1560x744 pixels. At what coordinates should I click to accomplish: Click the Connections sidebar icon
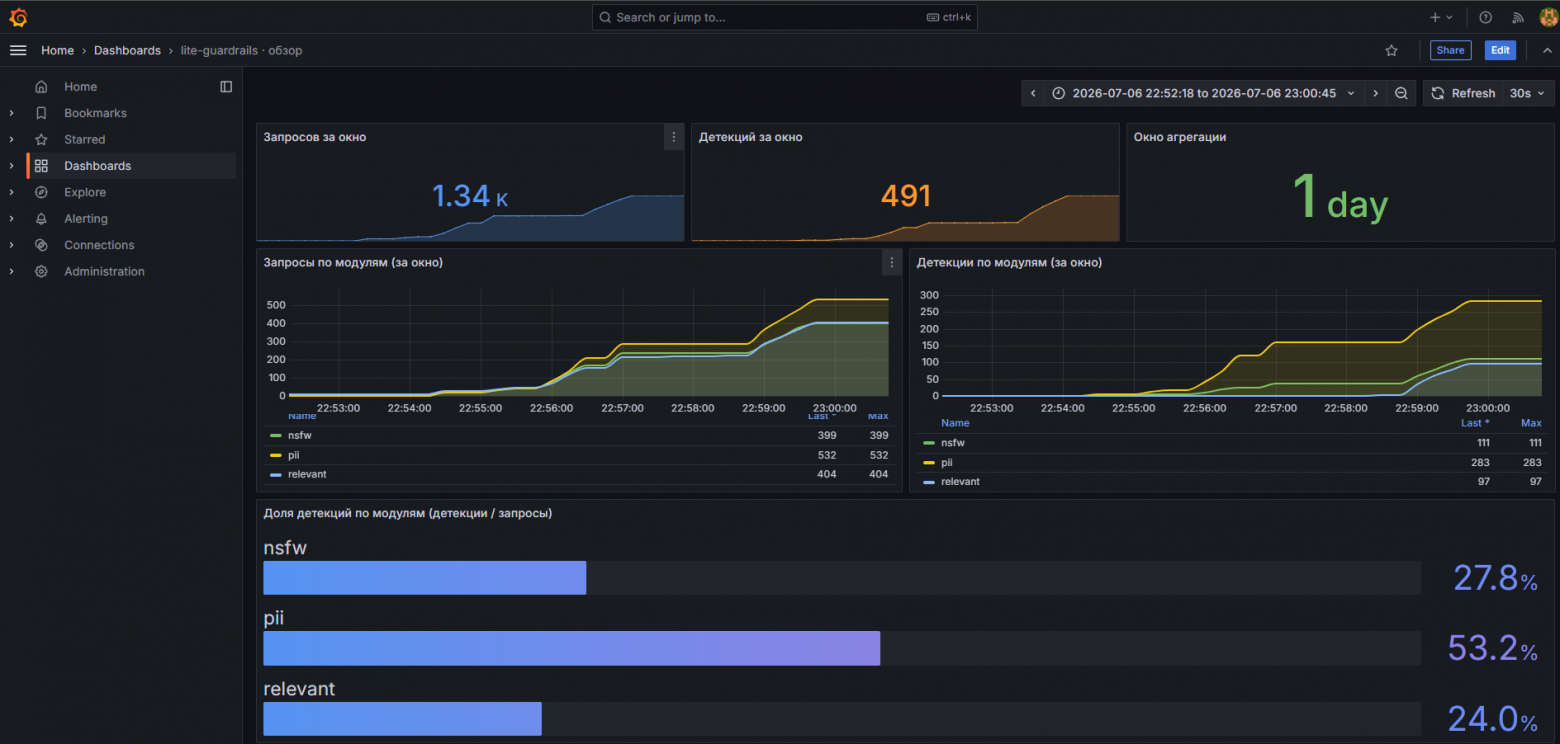(x=41, y=245)
